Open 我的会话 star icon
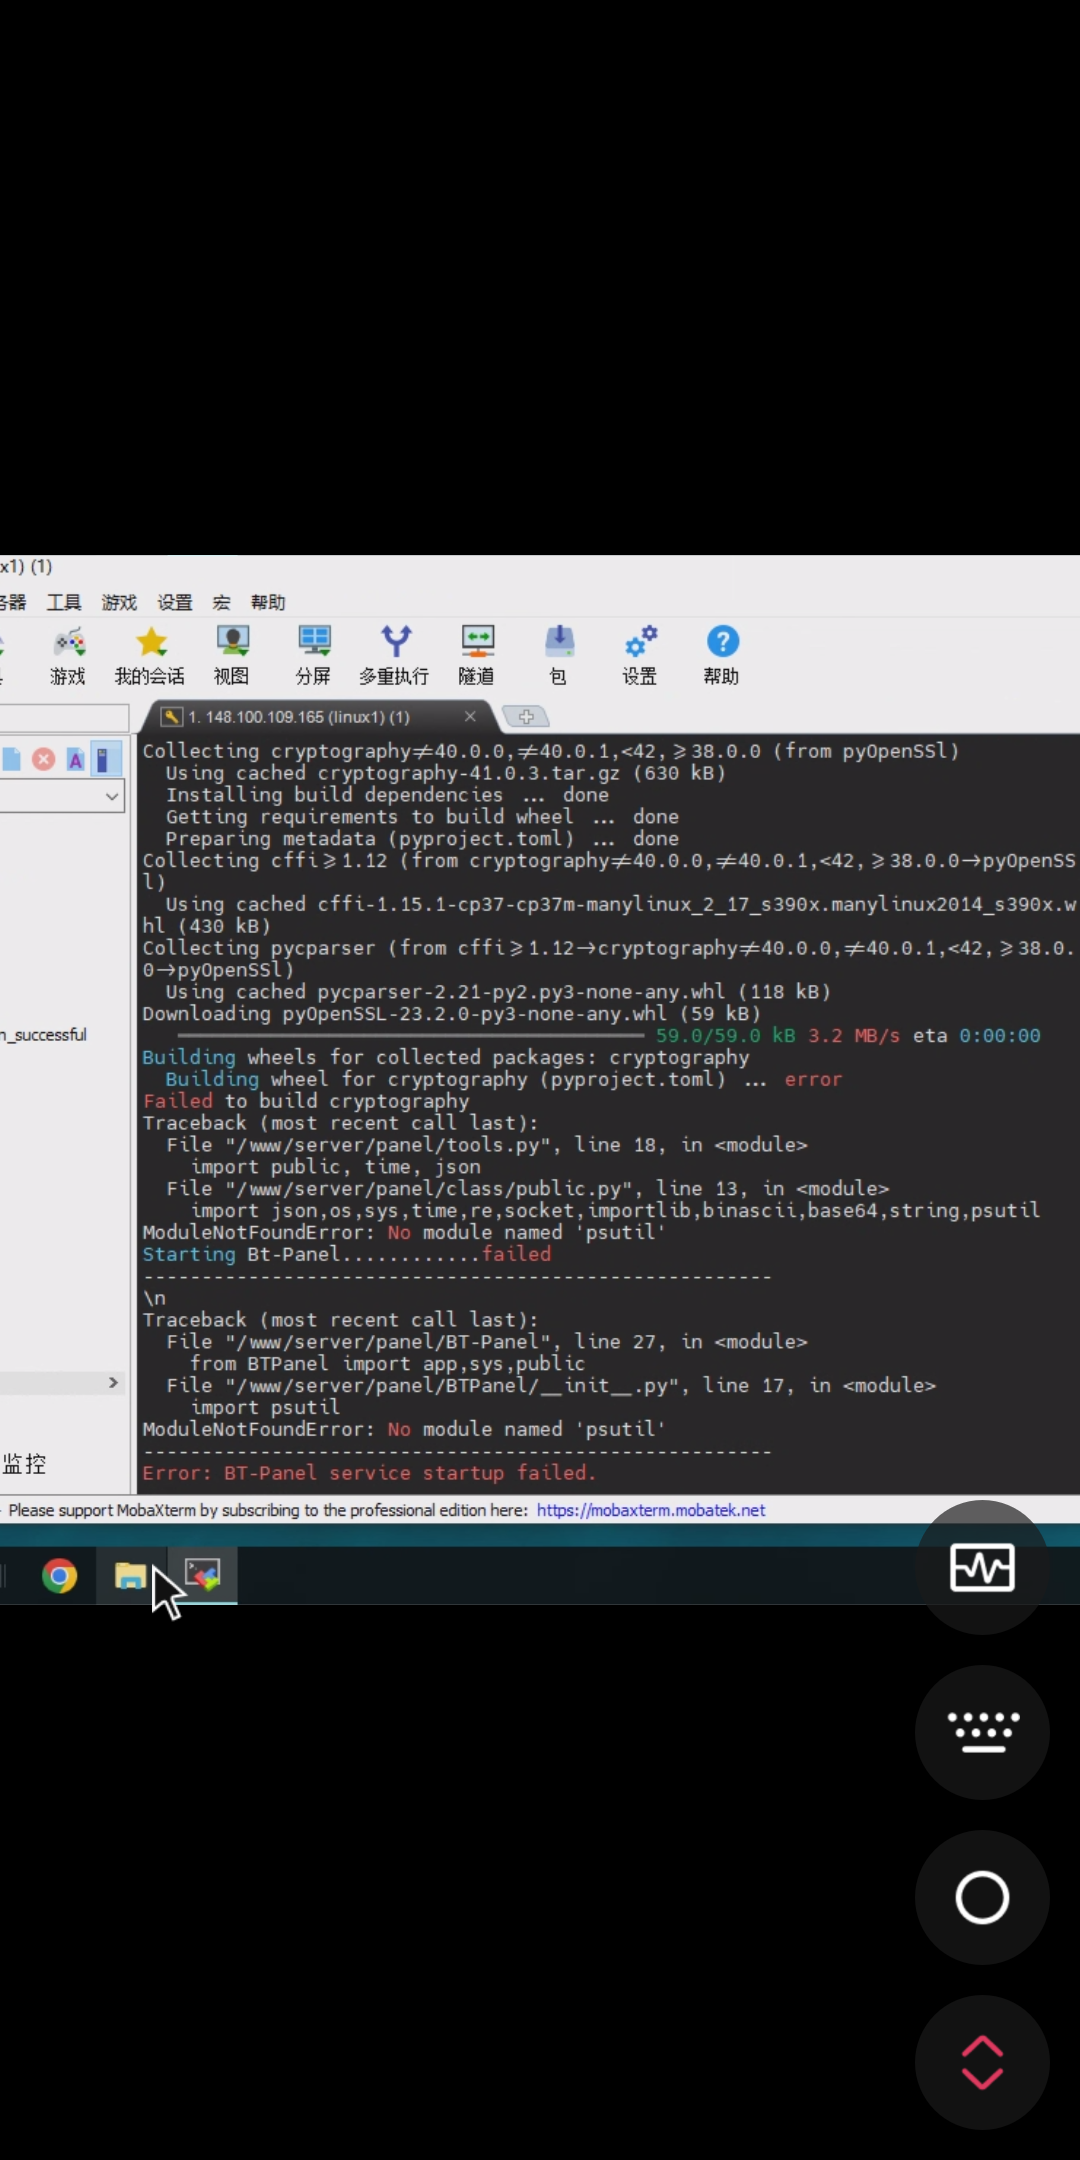 pos(150,655)
